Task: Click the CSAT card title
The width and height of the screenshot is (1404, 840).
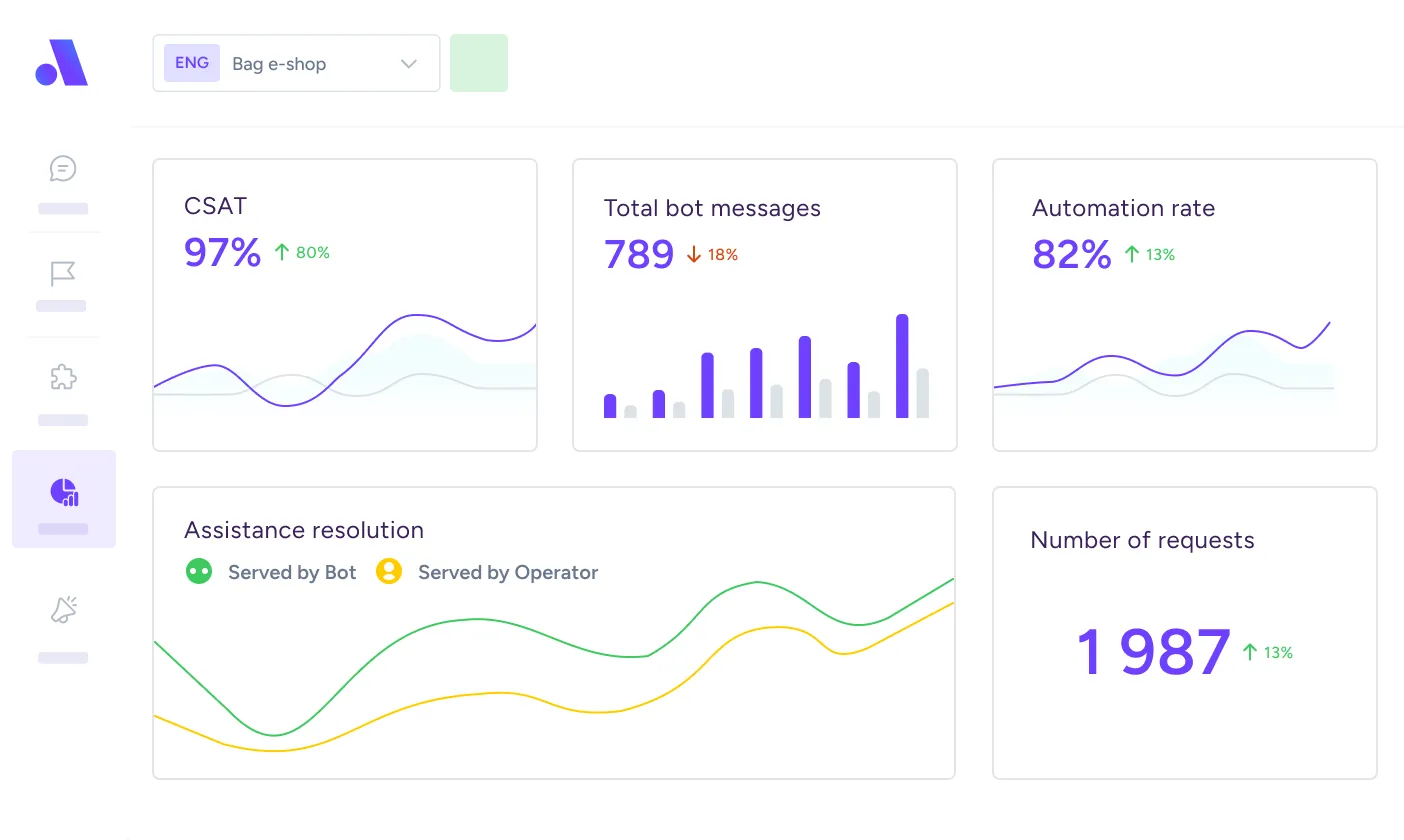Action: click(215, 206)
